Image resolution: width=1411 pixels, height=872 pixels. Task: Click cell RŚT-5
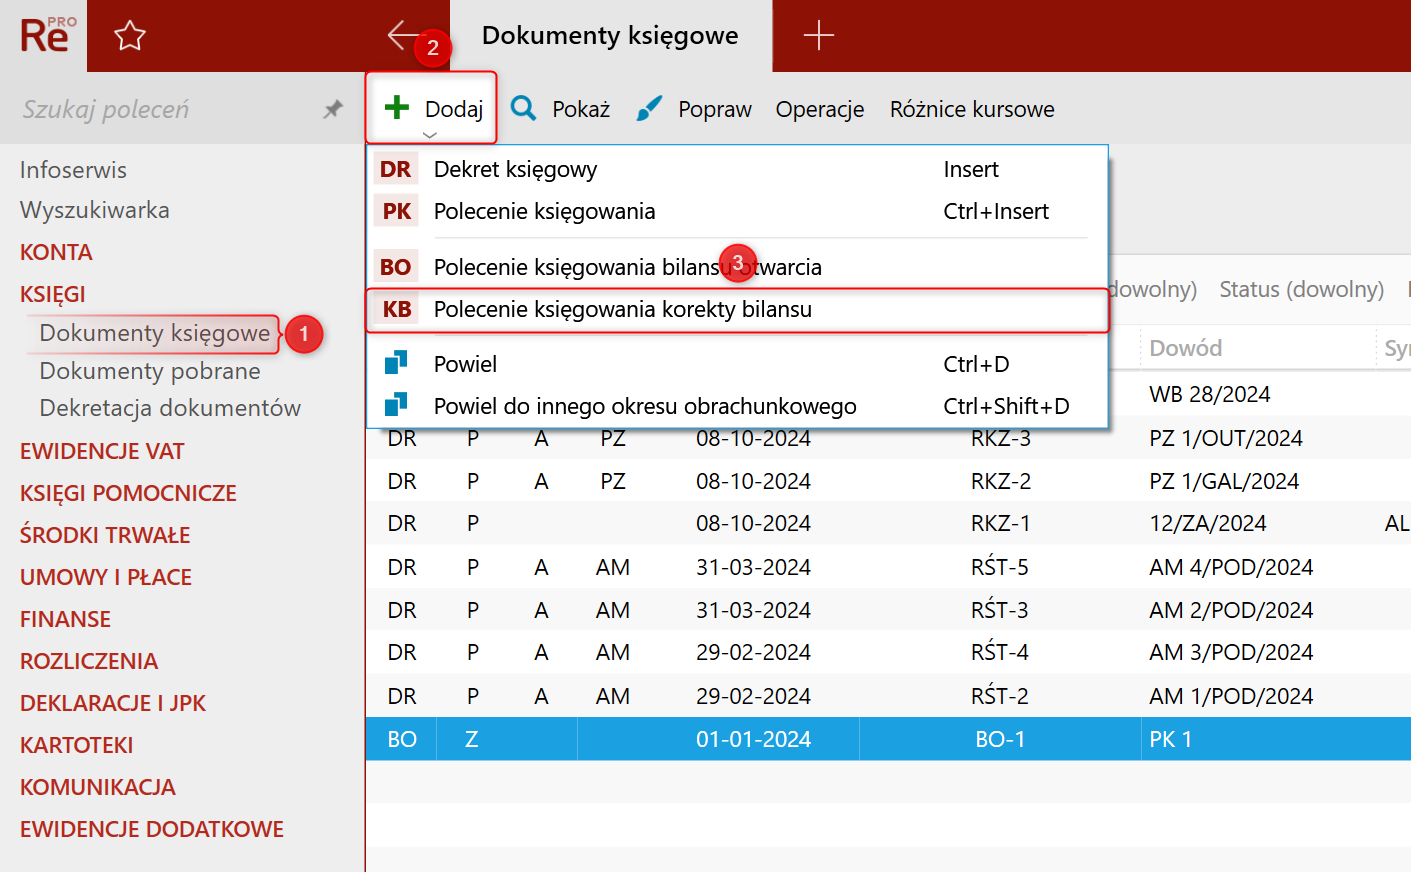click(x=1000, y=567)
